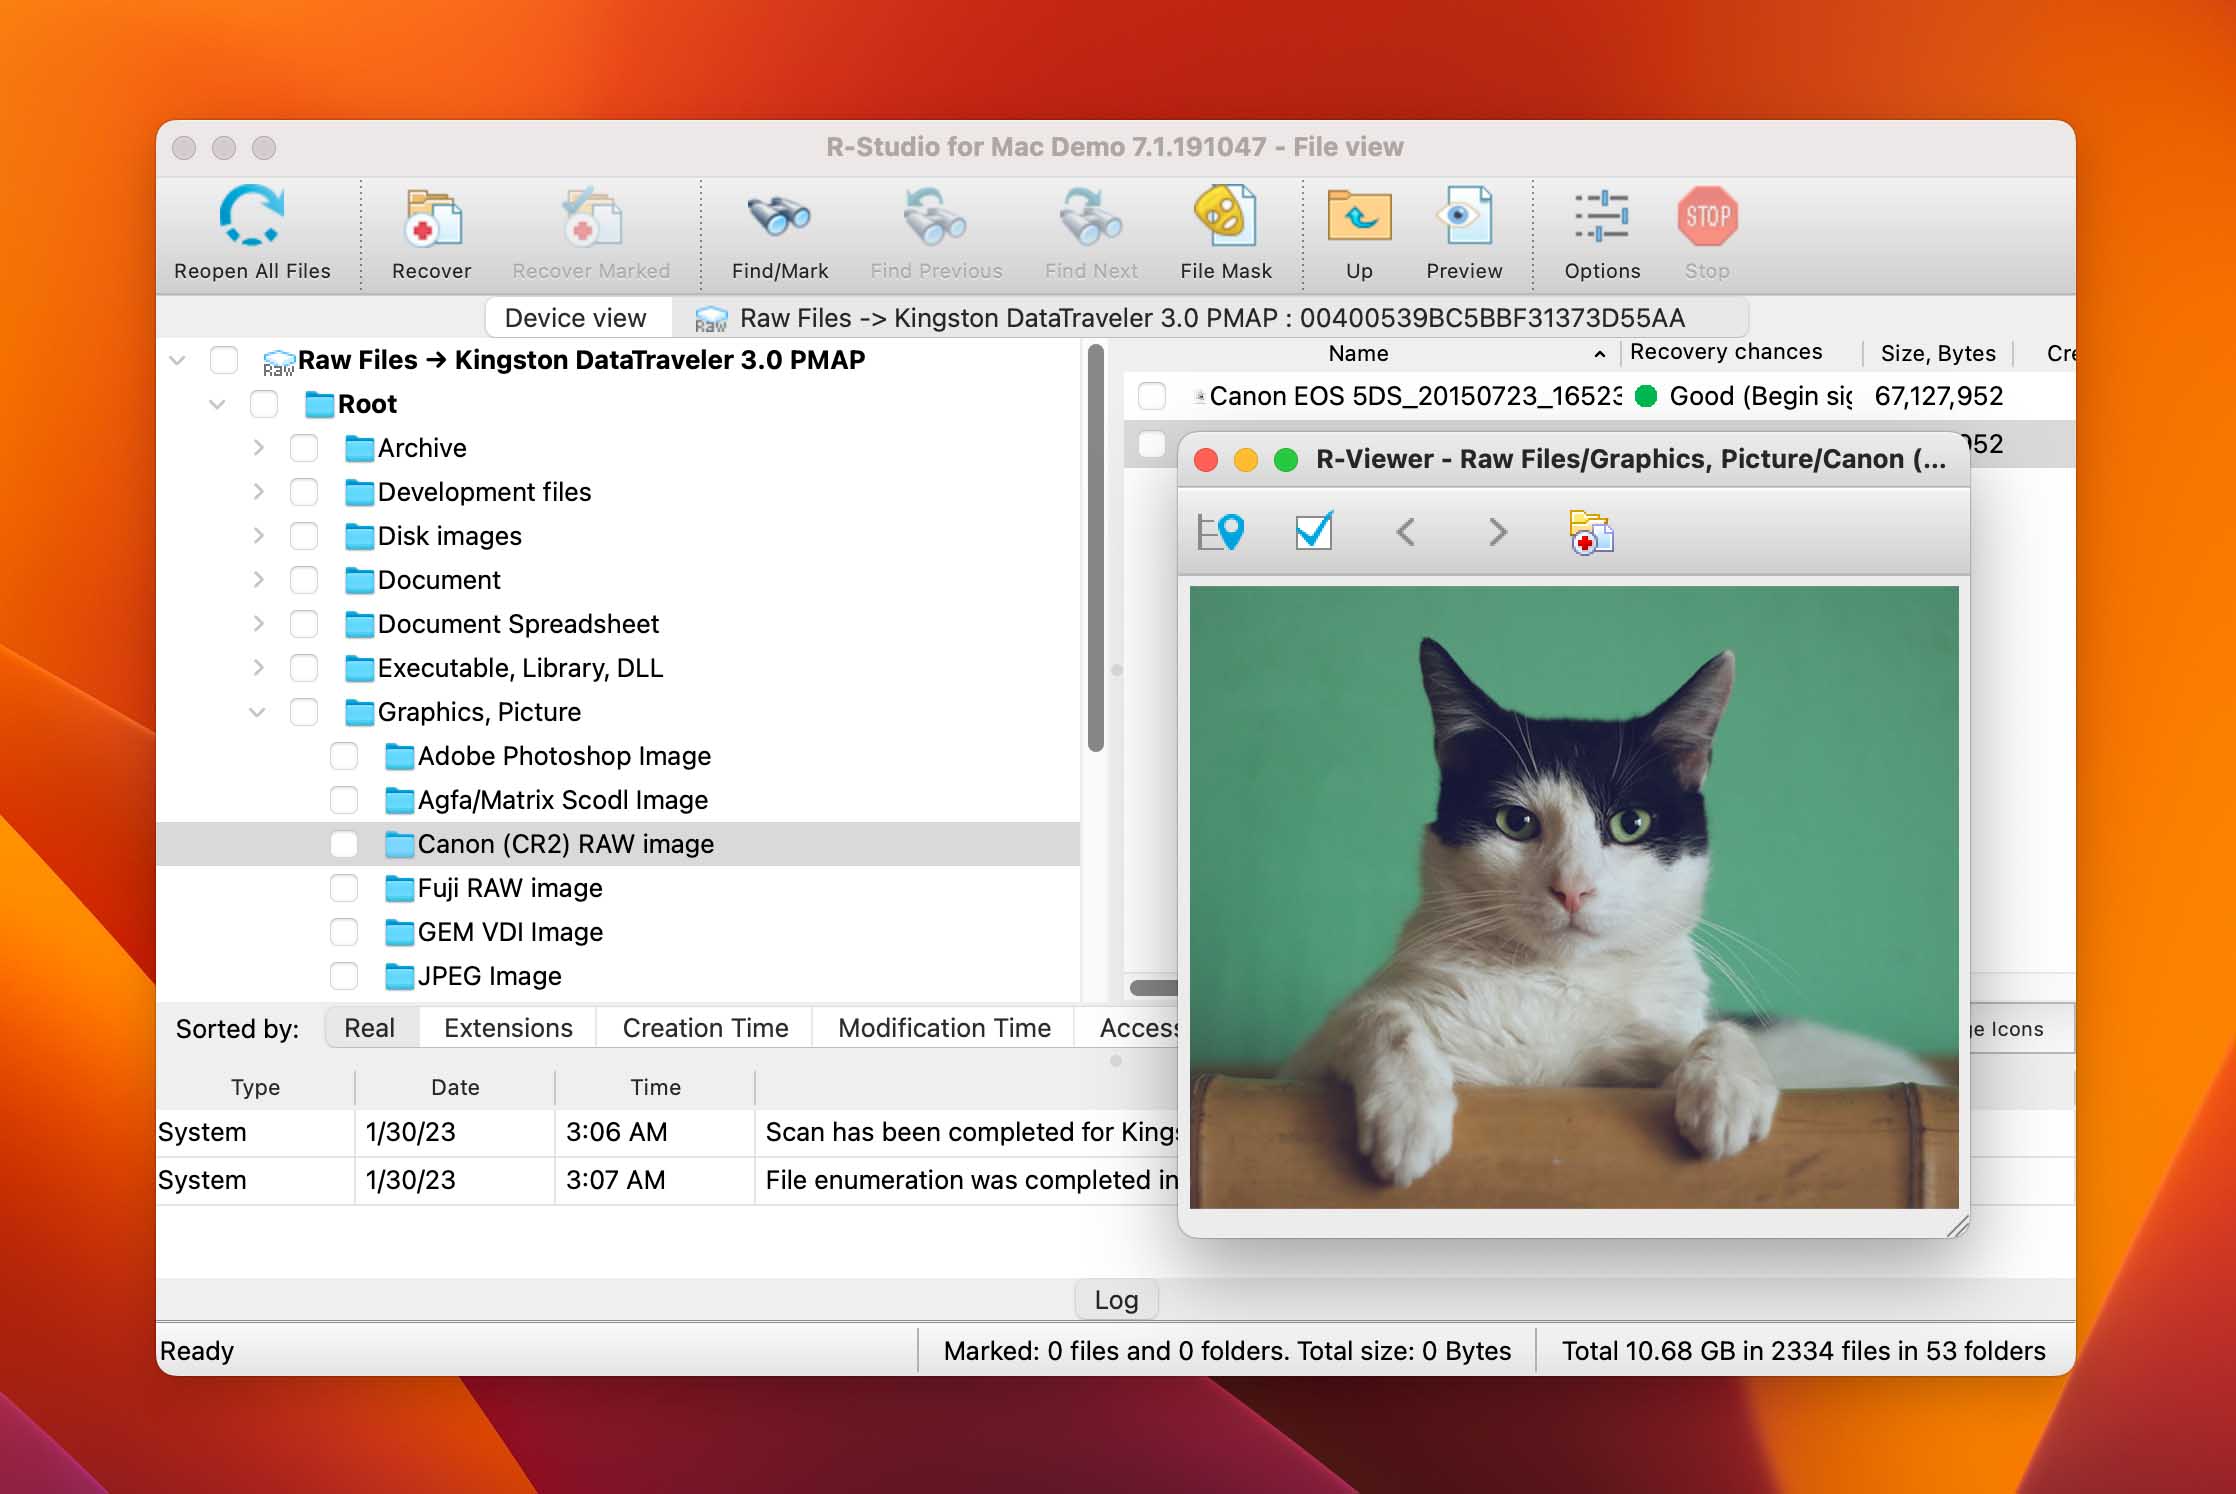2236x1494 pixels.
Task: Click the Raw icon in the path tab
Action: pyautogui.click(x=710, y=319)
